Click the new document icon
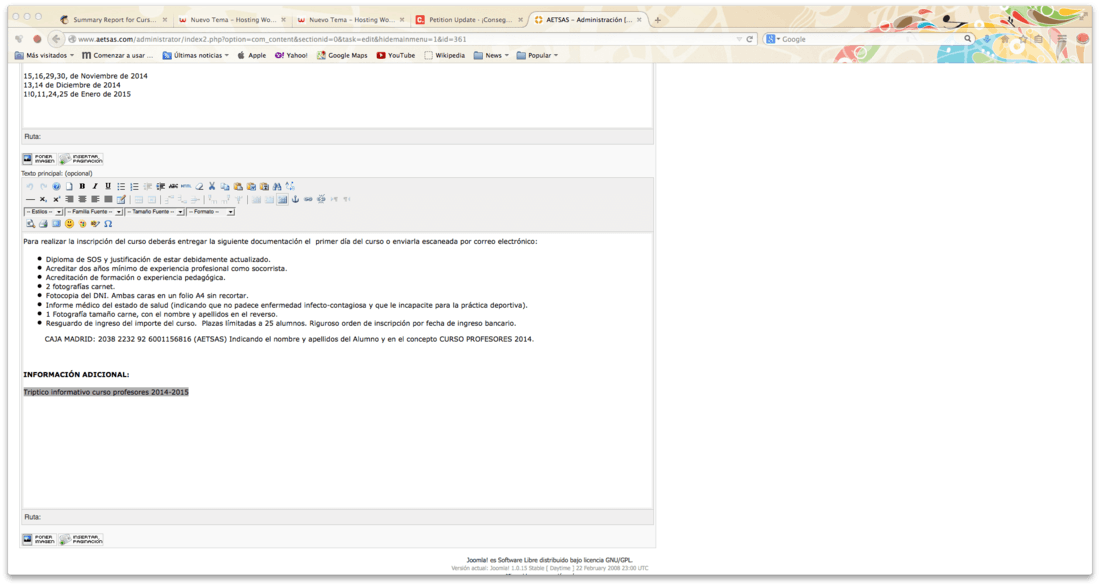 coord(69,187)
